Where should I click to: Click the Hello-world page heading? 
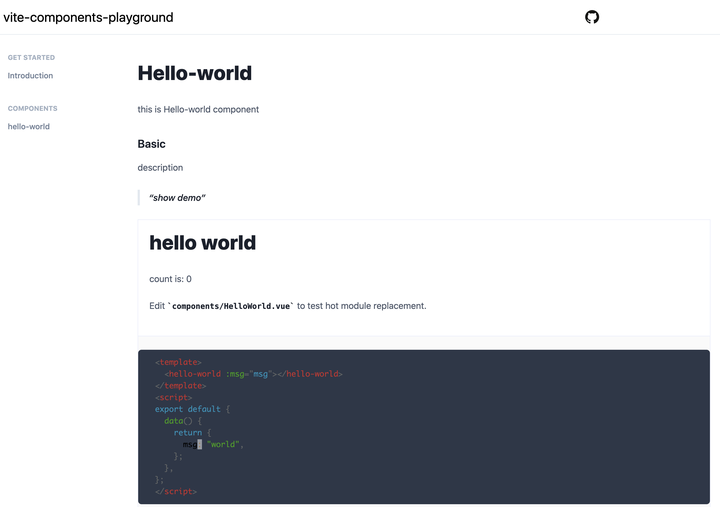pos(195,73)
